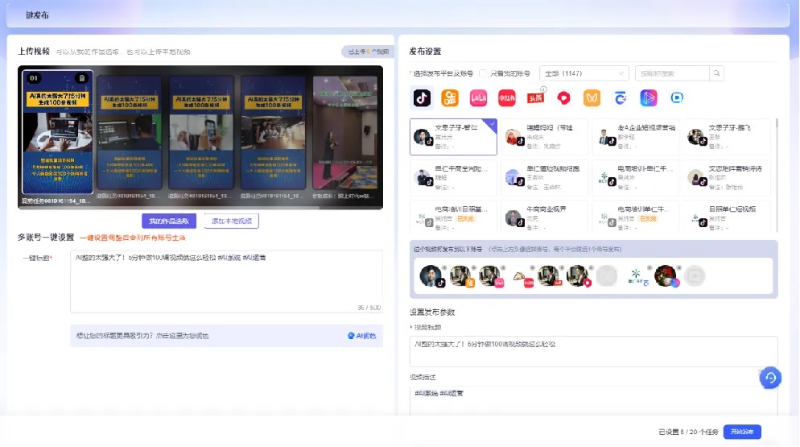The height and width of the screenshot is (447, 800).
Task: Click the blue start publishing button
Action: [742, 432]
